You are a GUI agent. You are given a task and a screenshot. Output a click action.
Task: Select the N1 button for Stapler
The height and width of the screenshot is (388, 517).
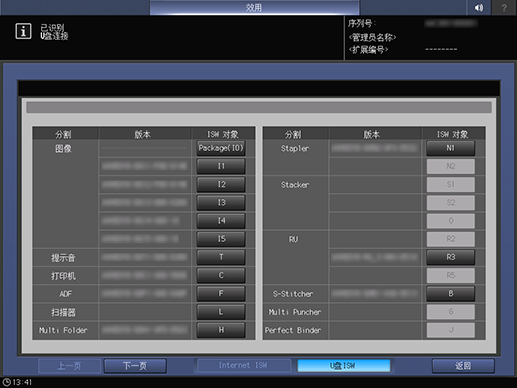coord(451,148)
